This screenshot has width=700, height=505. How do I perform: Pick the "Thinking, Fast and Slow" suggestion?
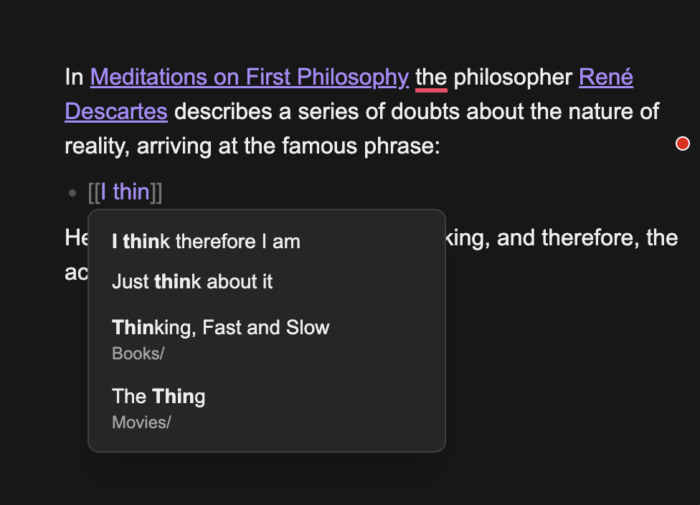[220, 327]
